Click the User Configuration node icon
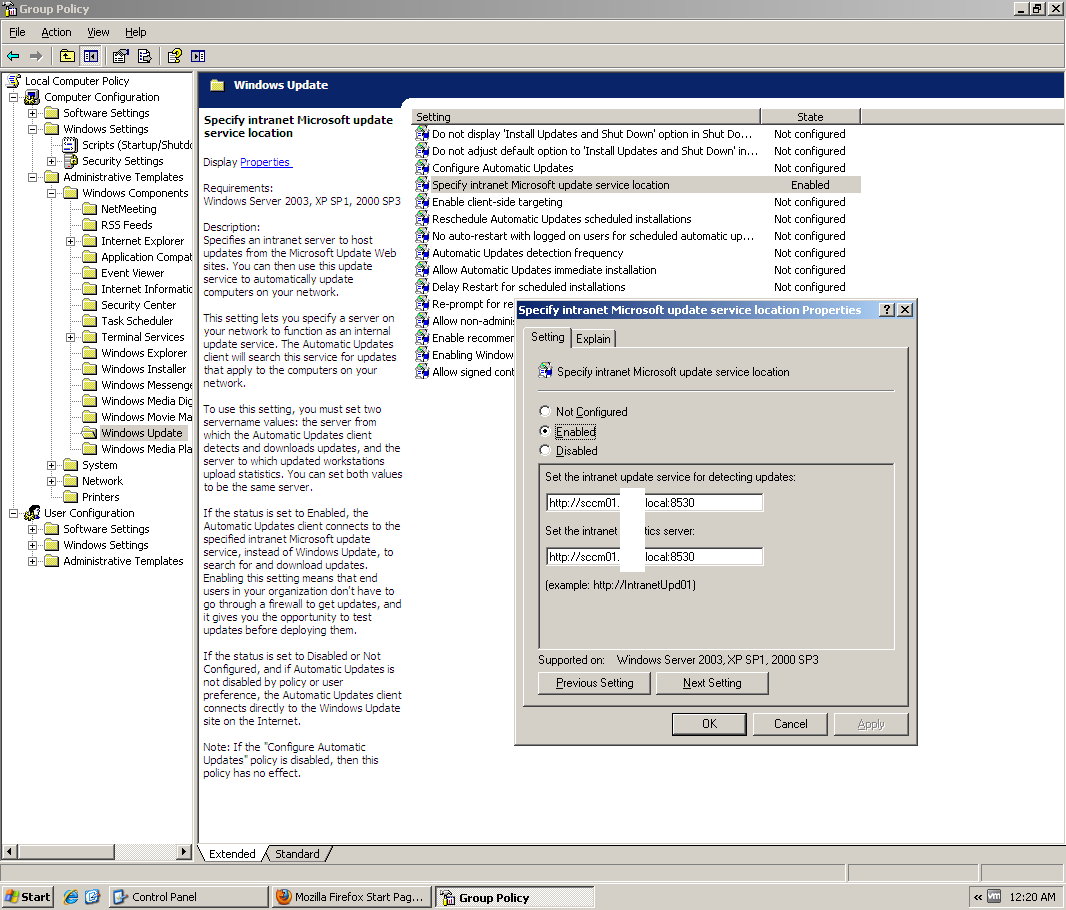 [x=32, y=513]
